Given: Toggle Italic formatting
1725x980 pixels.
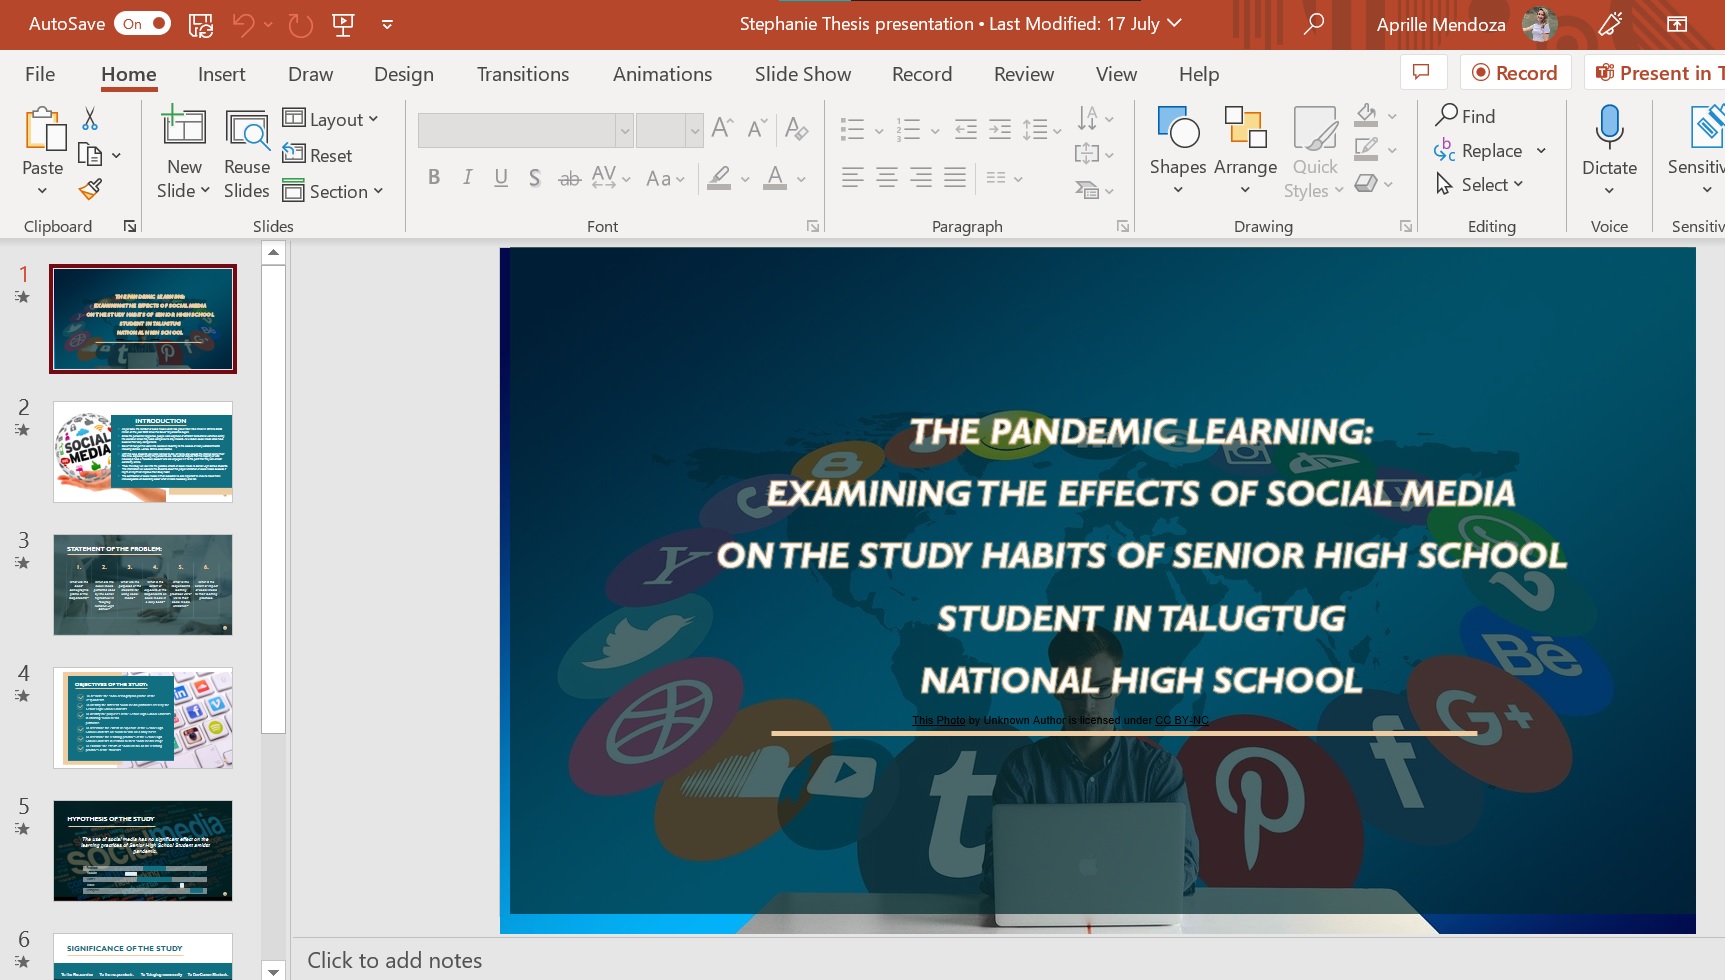Looking at the screenshot, I should coord(467,178).
